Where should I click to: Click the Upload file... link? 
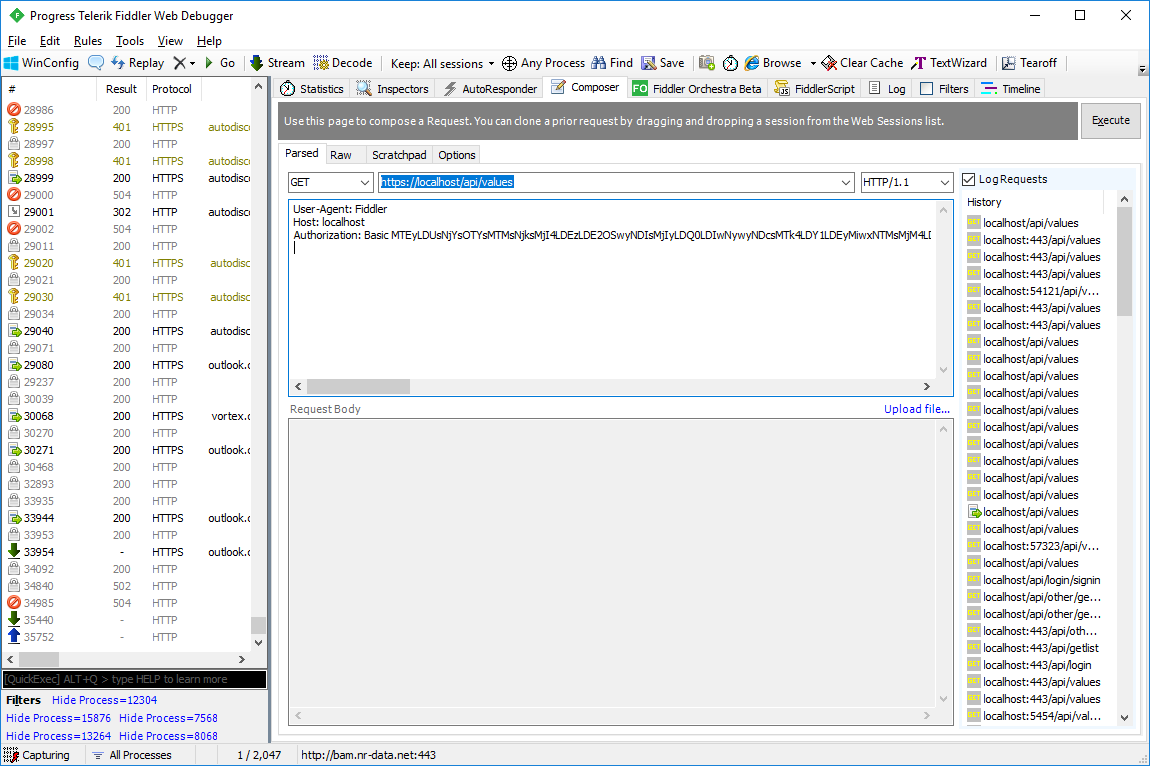(917, 409)
